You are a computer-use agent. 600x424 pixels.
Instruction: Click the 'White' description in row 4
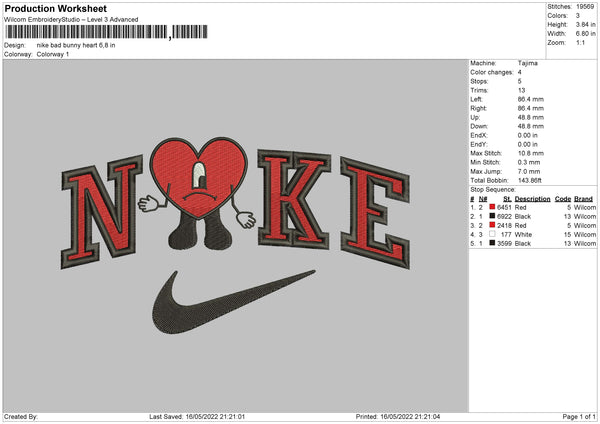(x=523, y=235)
